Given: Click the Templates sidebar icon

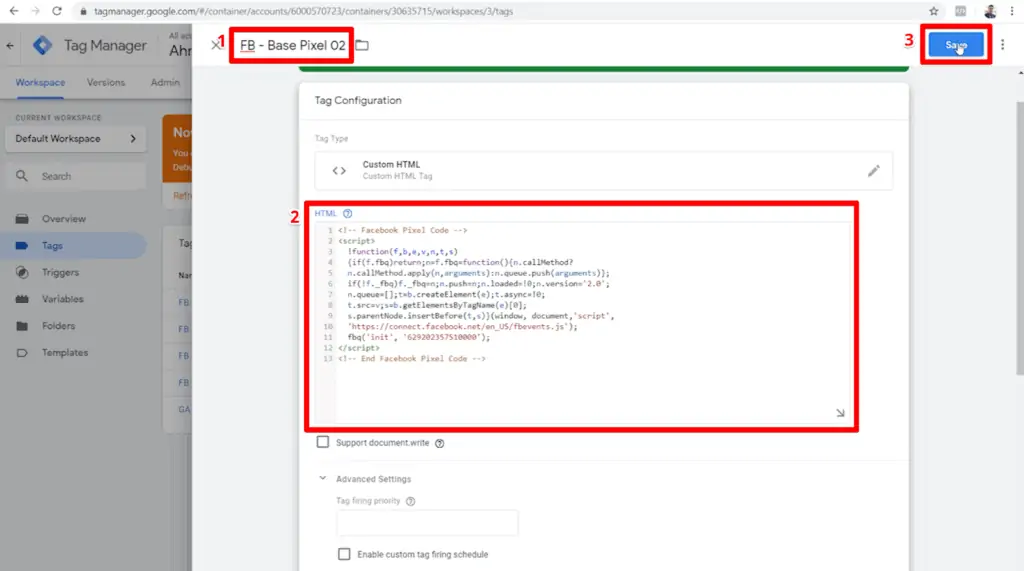Looking at the screenshot, I should click(x=22, y=353).
